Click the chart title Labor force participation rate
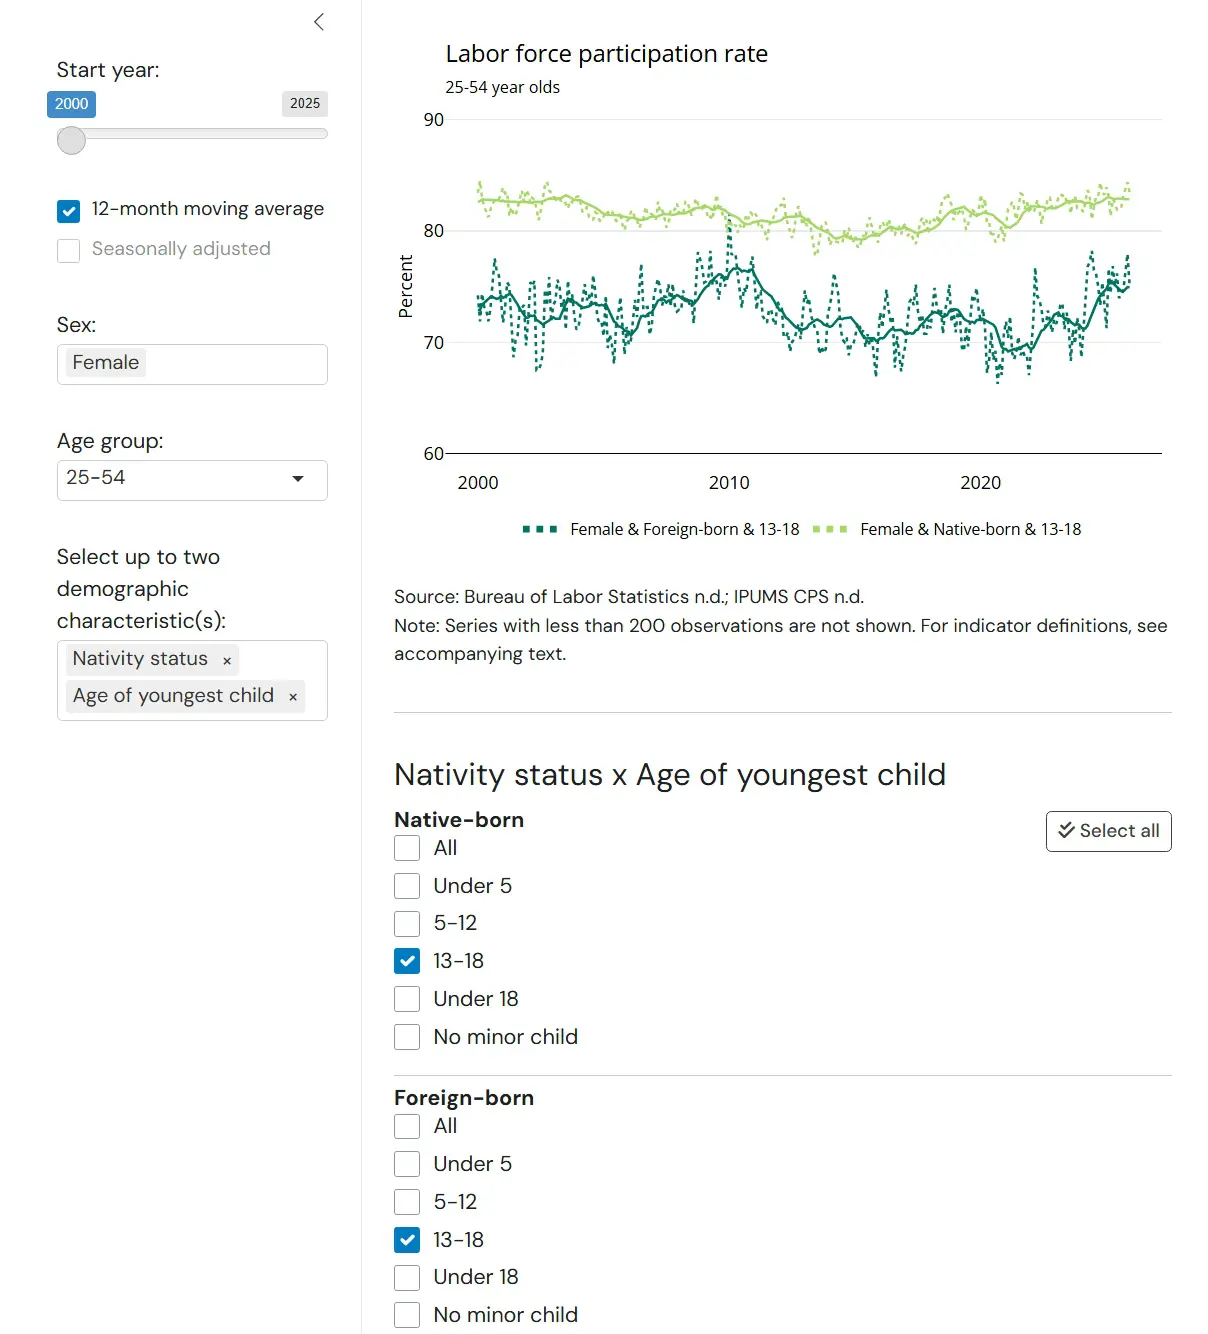Screen dimensions: 1208x1334 [607, 54]
